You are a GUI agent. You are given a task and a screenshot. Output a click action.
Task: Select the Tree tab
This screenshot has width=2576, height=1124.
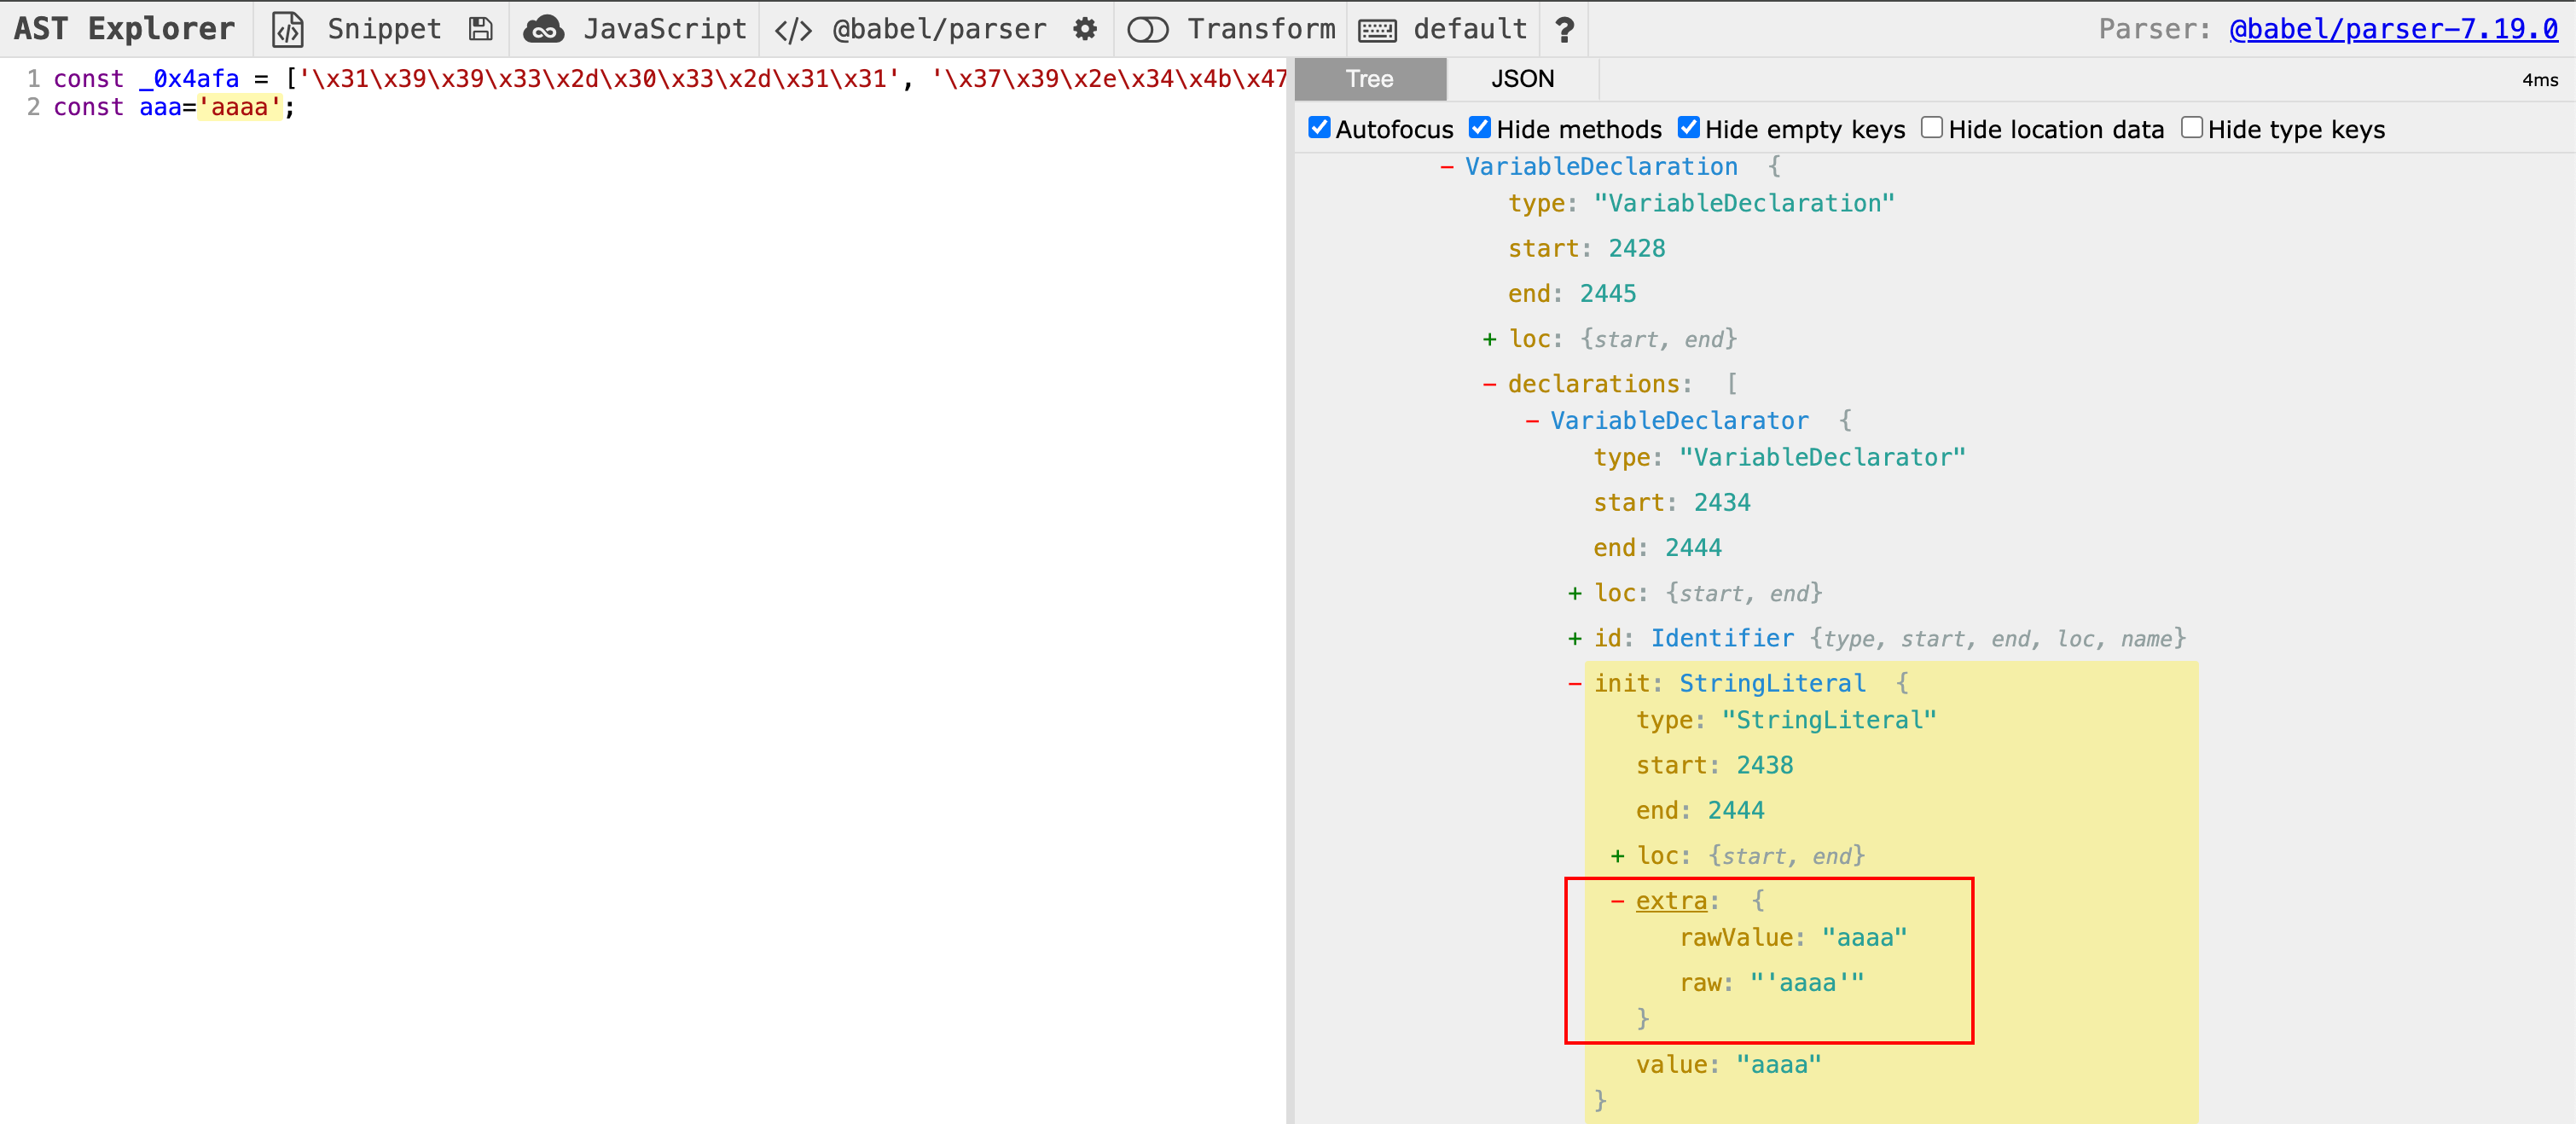coord(1369,79)
